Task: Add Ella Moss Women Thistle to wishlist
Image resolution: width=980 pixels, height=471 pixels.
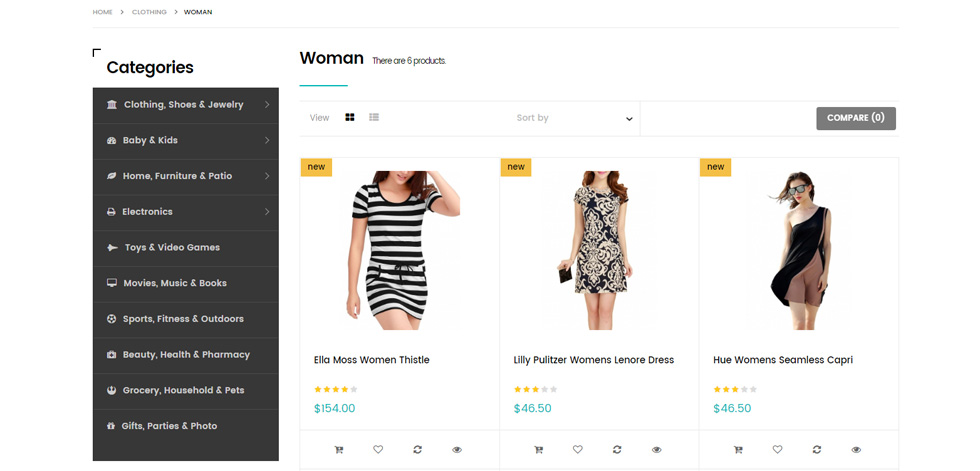Action: pos(378,449)
